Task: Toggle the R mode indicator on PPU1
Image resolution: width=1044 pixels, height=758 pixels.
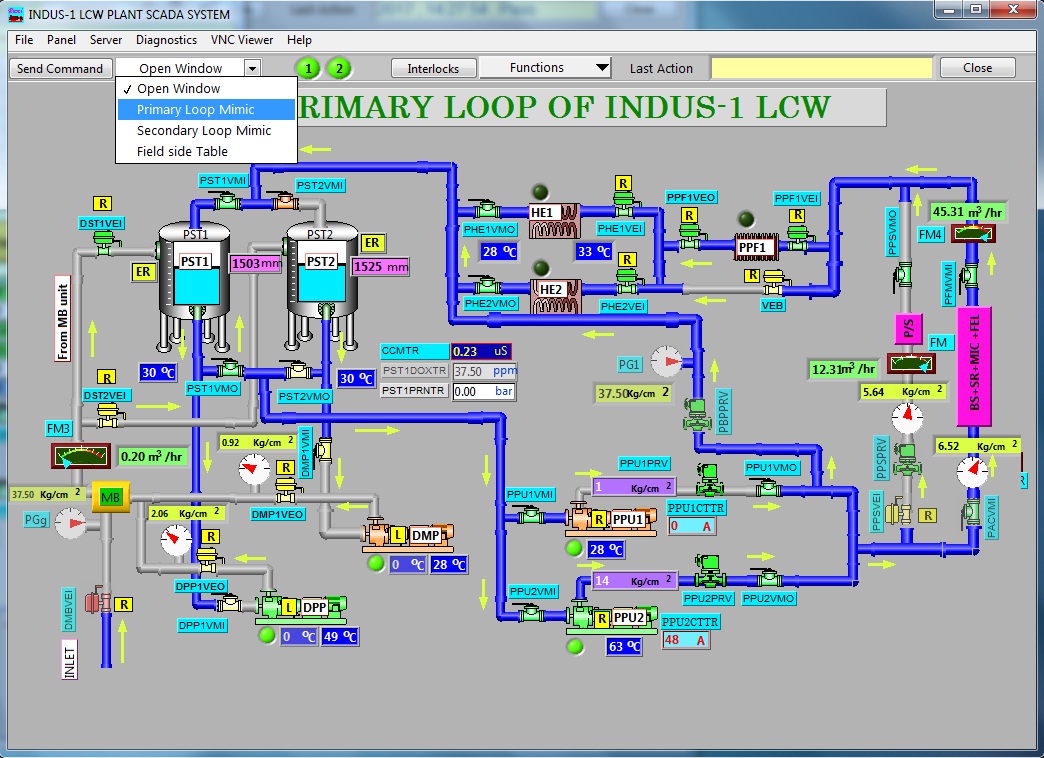Action: (x=599, y=520)
